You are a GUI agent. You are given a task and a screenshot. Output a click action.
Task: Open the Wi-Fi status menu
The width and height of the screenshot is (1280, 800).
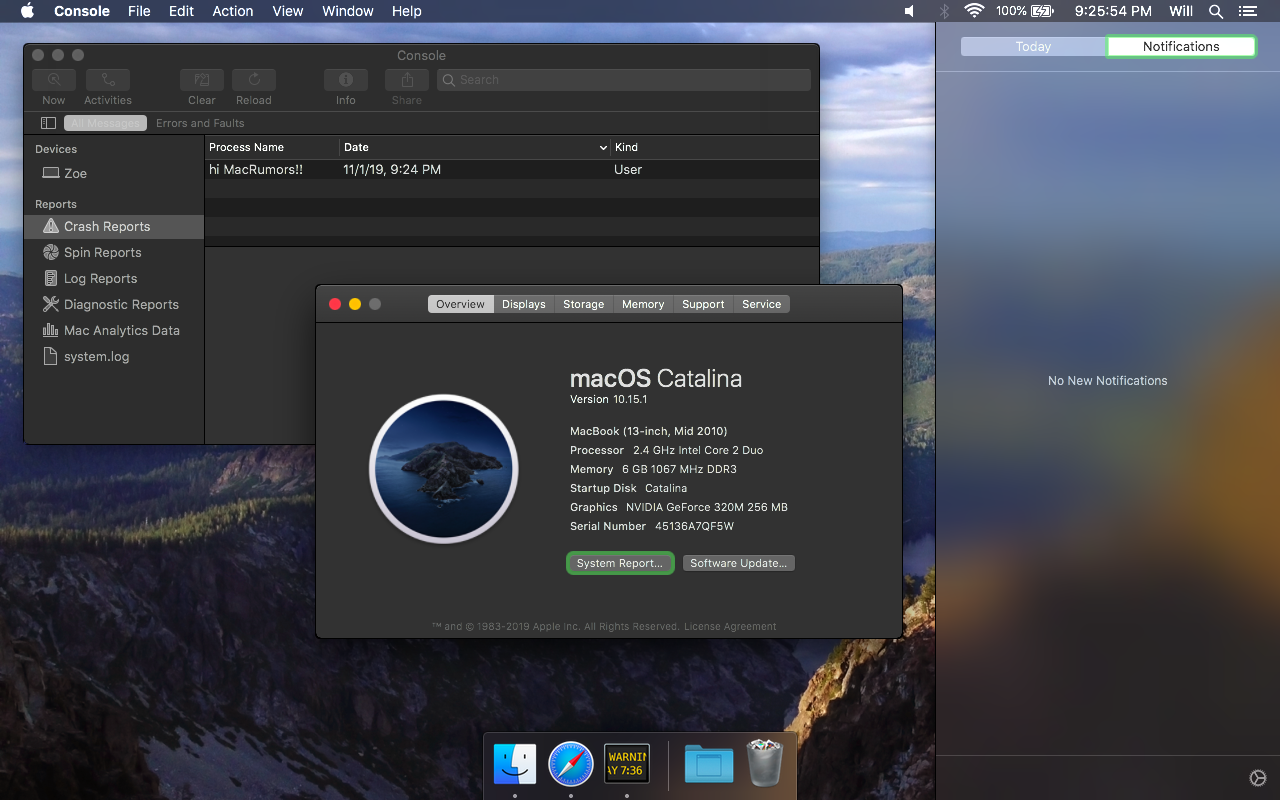point(974,11)
